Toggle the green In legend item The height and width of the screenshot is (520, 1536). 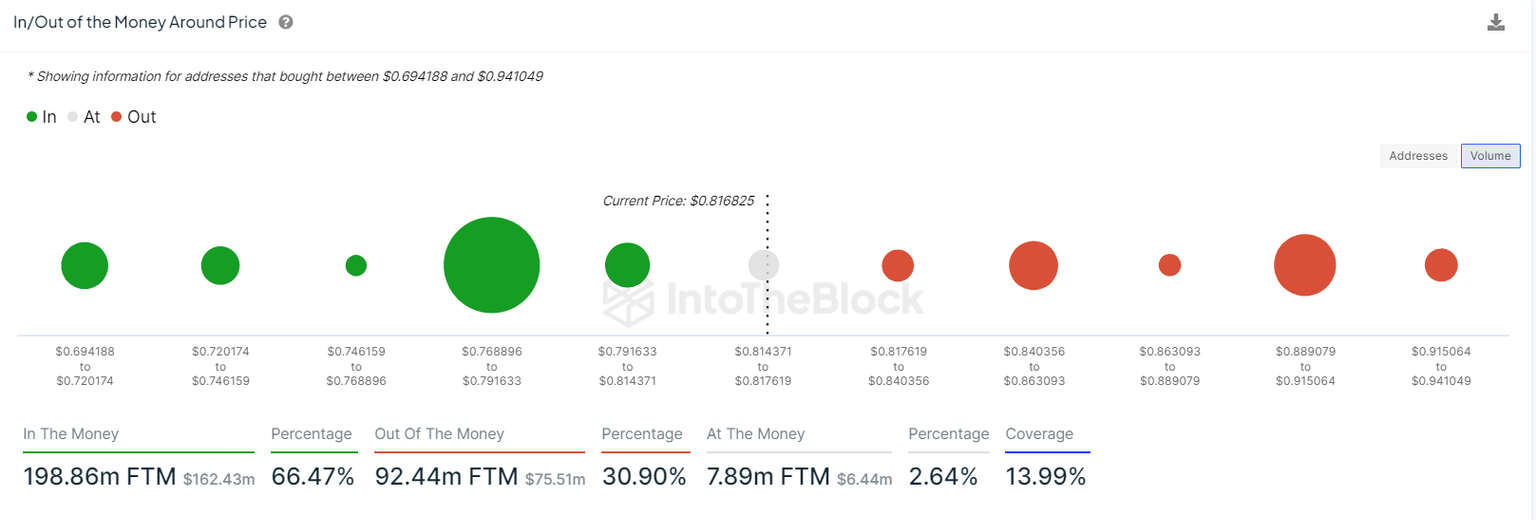click(41, 117)
